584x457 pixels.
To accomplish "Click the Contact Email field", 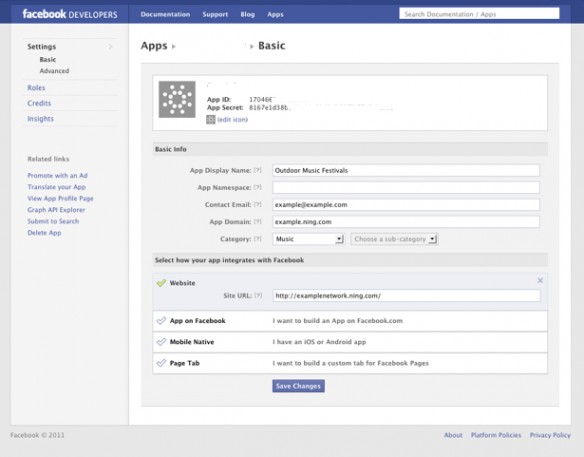I will coord(406,204).
